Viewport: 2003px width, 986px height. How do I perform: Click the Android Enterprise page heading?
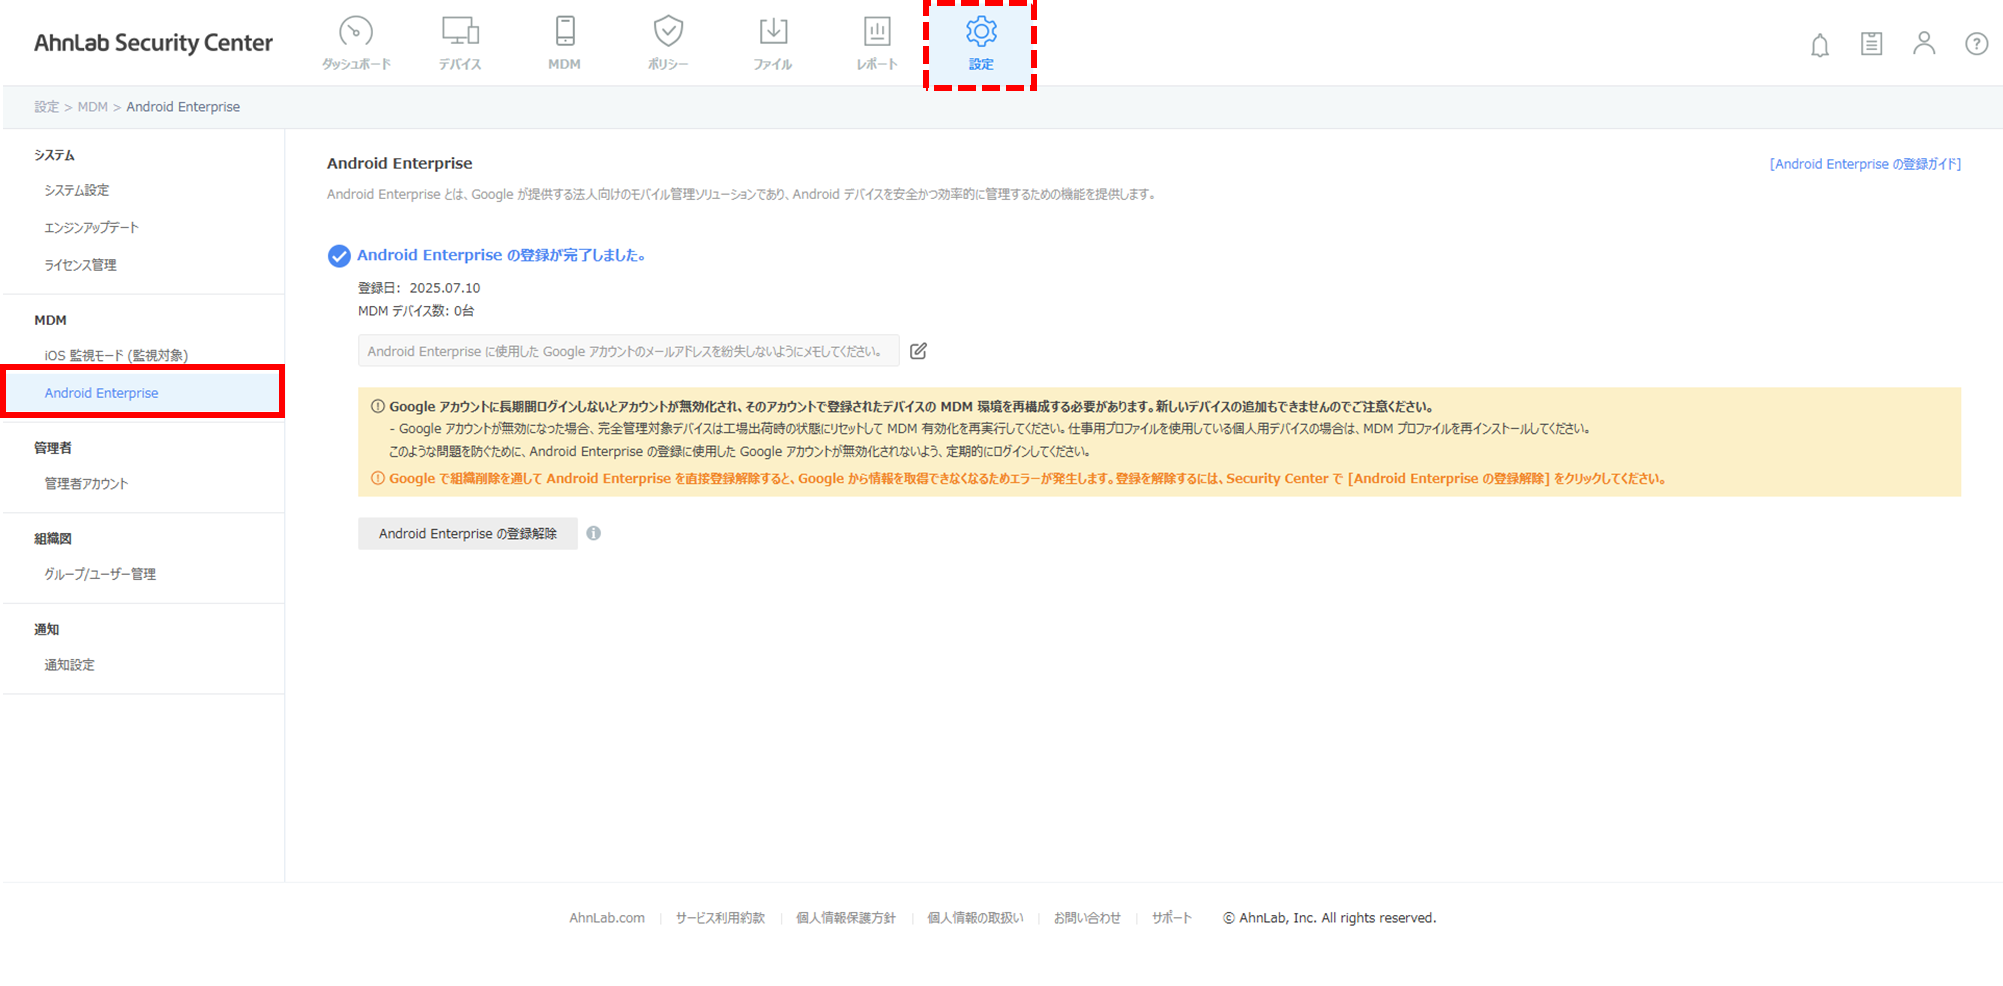point(400,163)
